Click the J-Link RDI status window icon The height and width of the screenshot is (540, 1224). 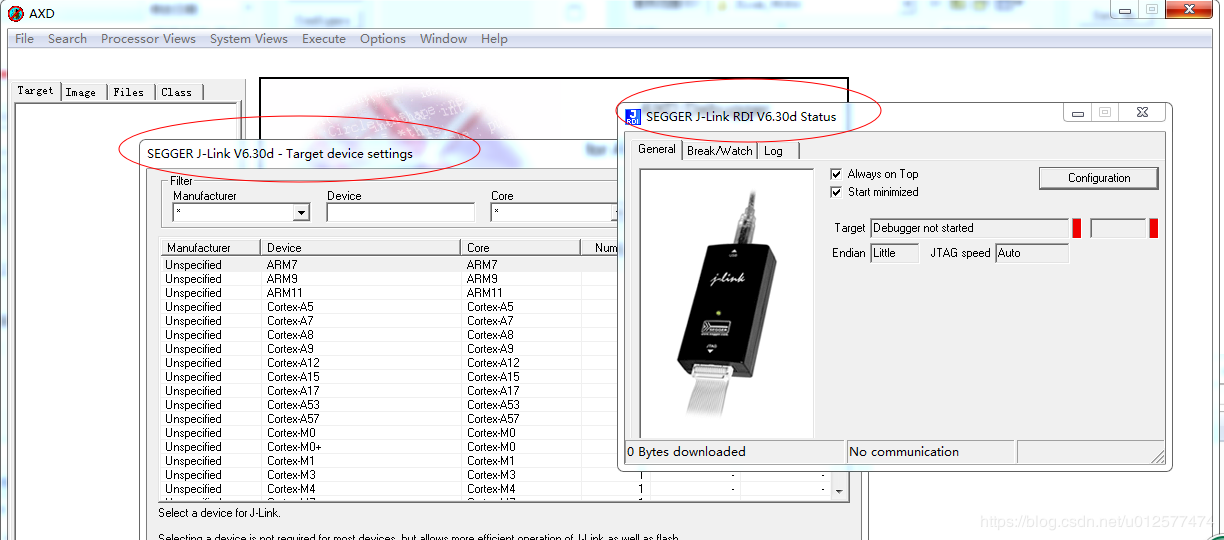click(632, 116)
